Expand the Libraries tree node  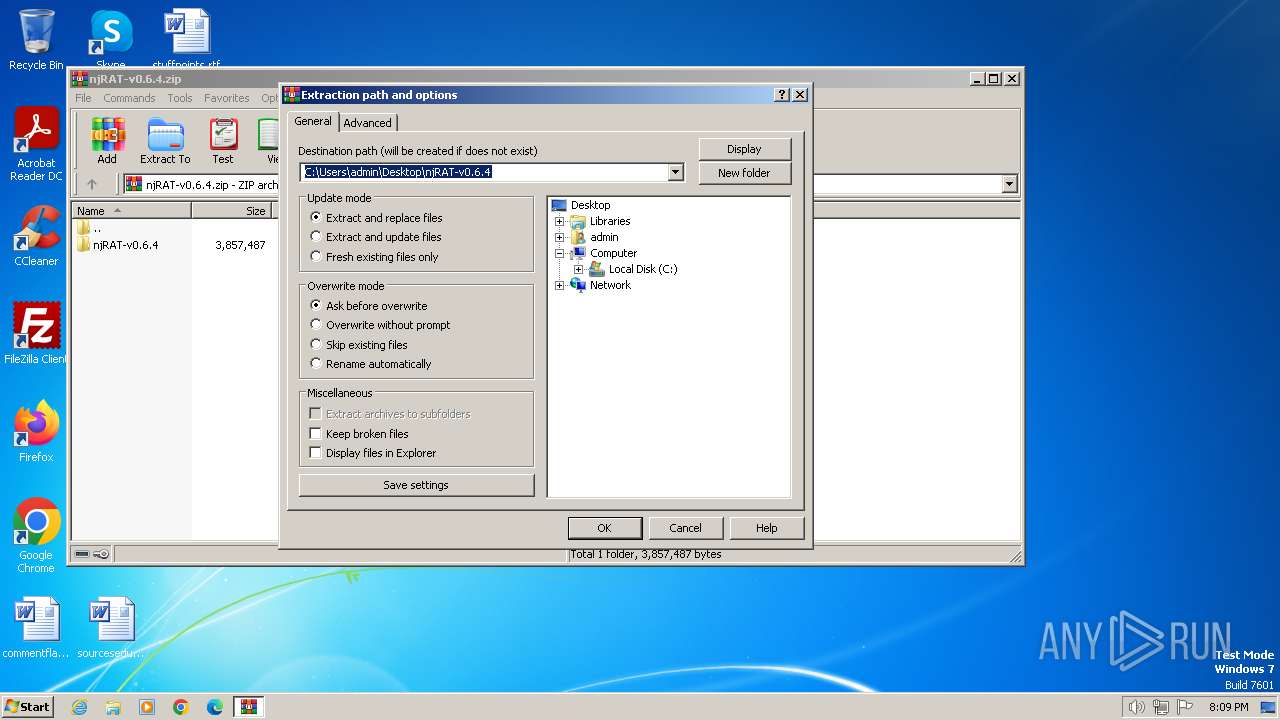tap(560, 221)
